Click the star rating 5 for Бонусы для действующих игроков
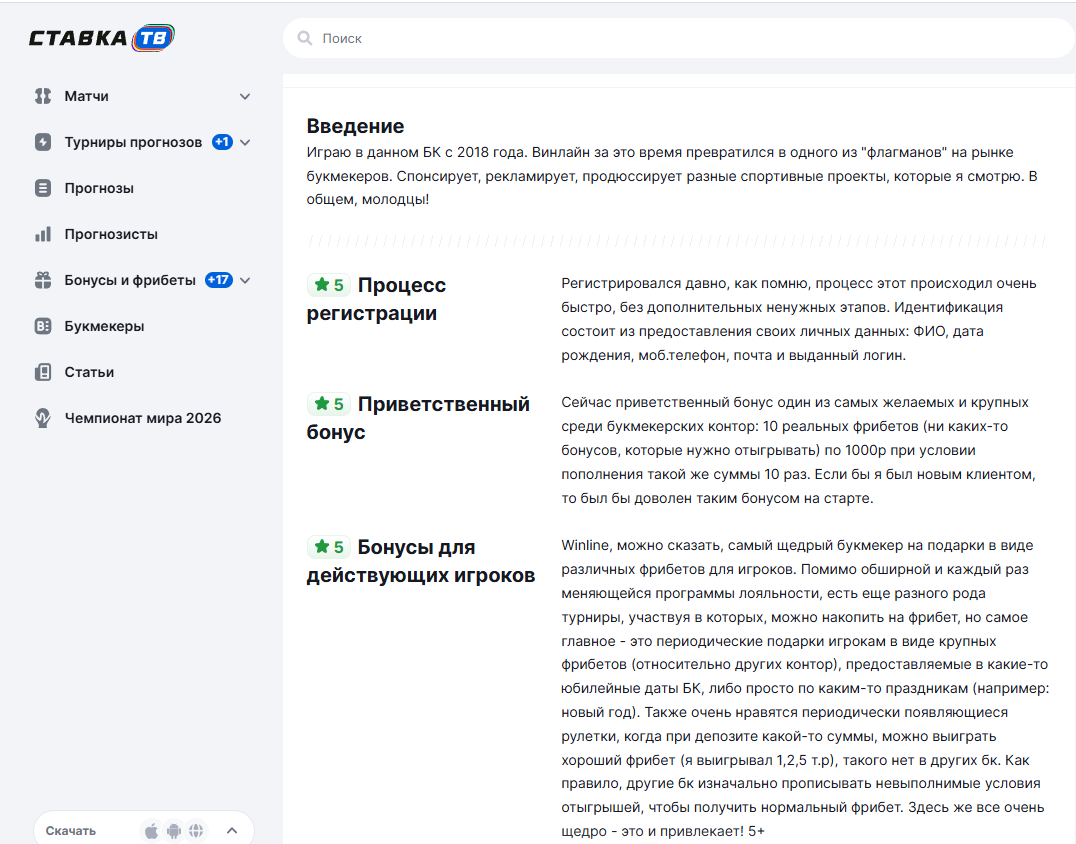 tap(329, 547)
